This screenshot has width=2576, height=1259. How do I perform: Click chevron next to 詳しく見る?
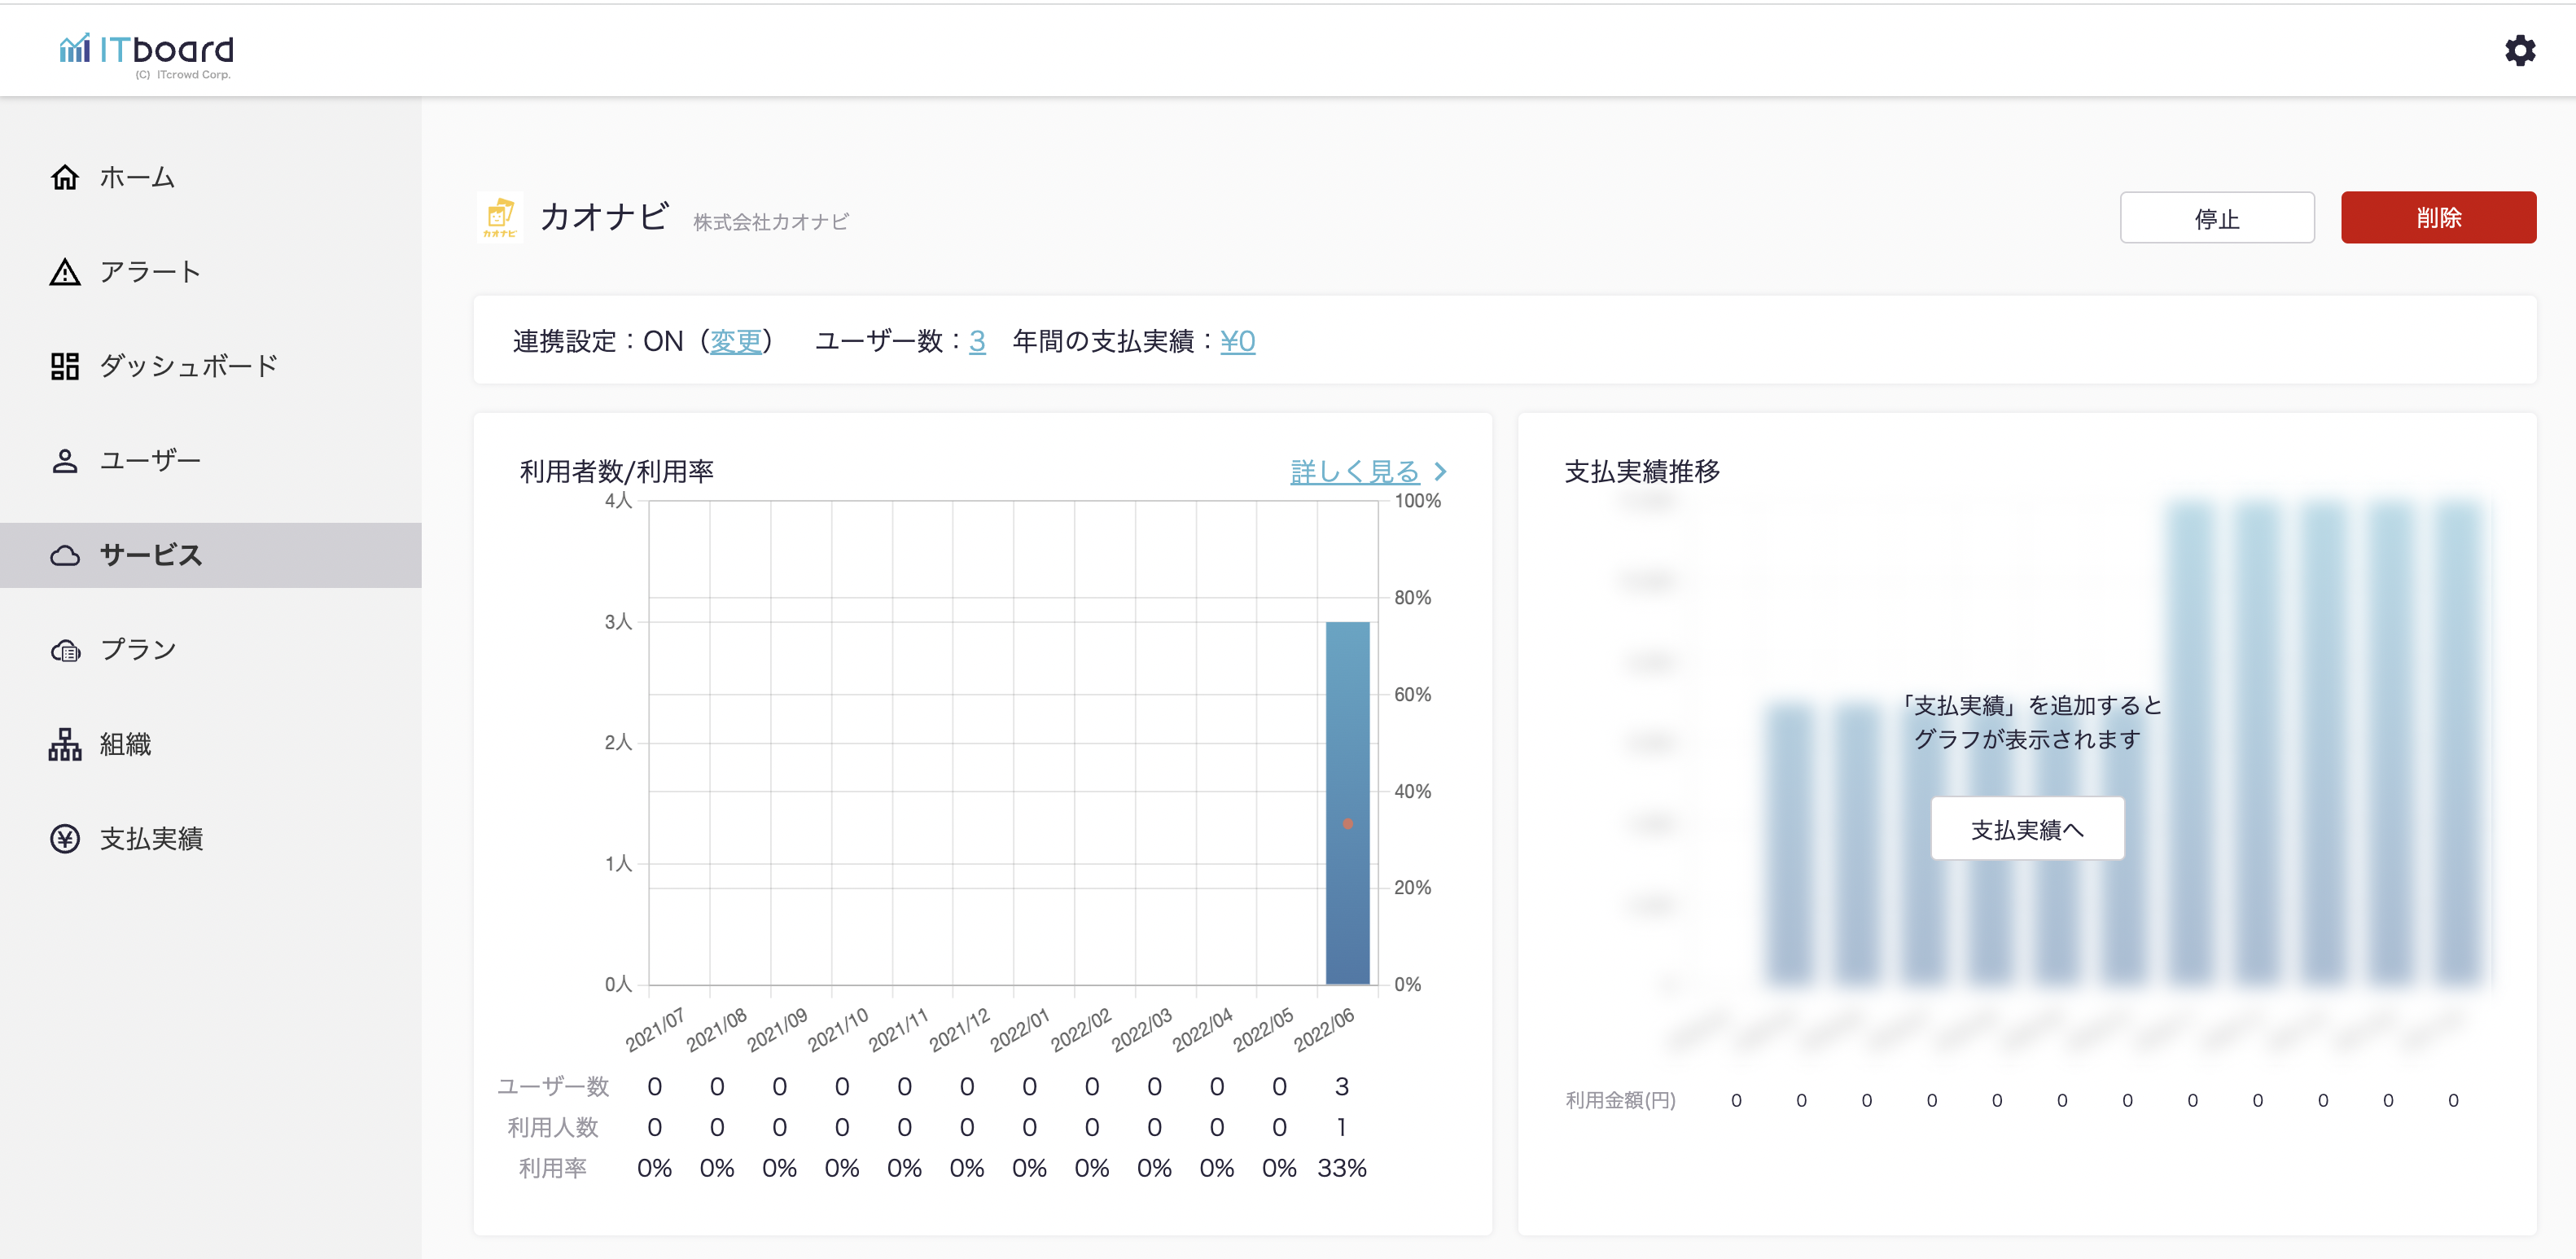1440,471
